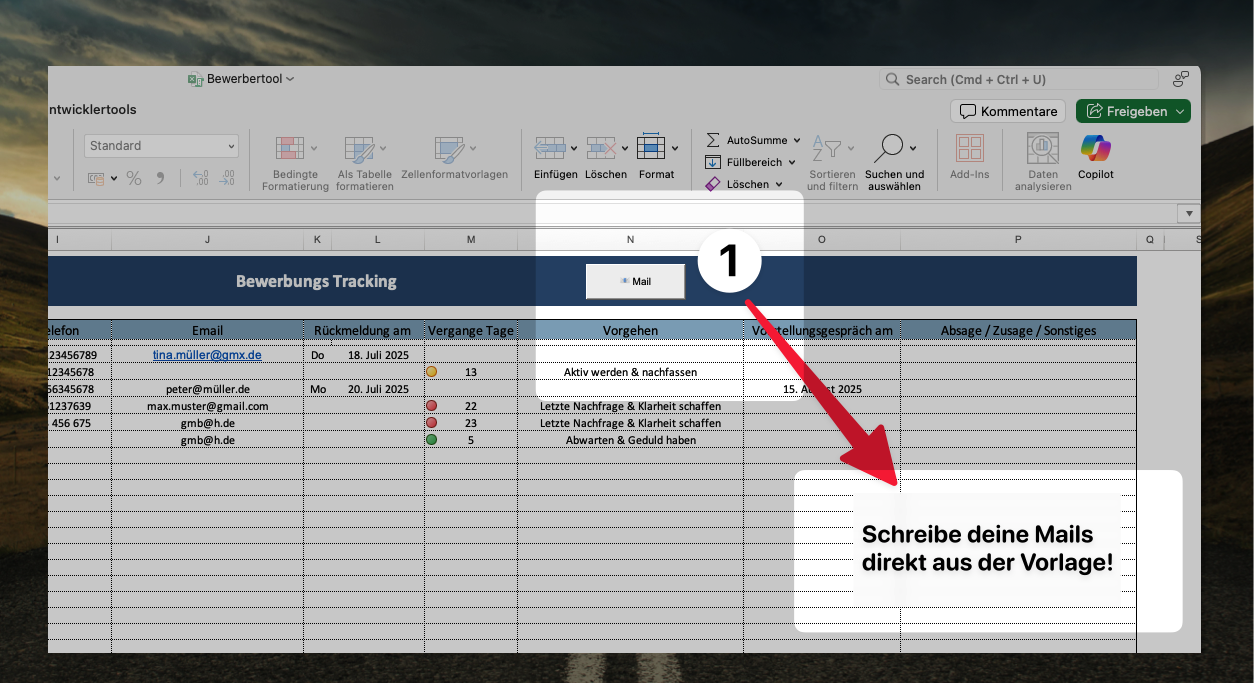
Task: Apply percent style with the % icon
Action: coord(133,178)
